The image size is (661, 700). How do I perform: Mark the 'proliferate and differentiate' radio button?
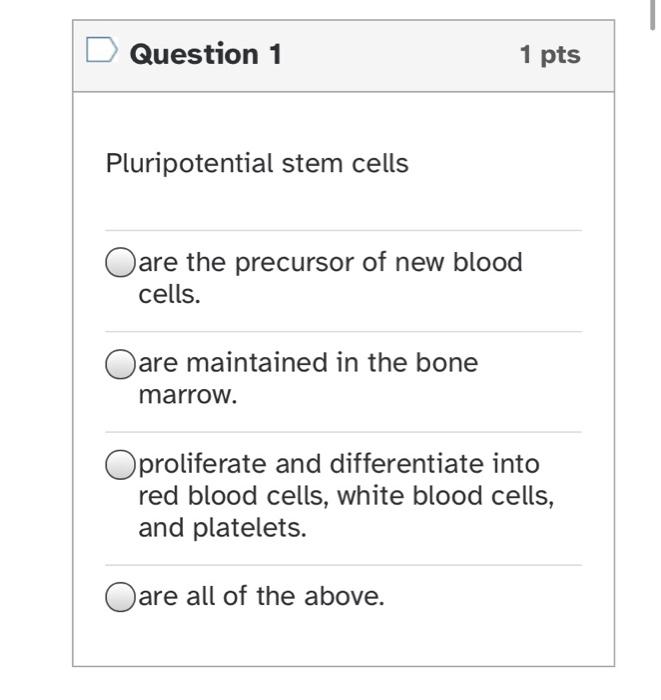coord(120,464)
